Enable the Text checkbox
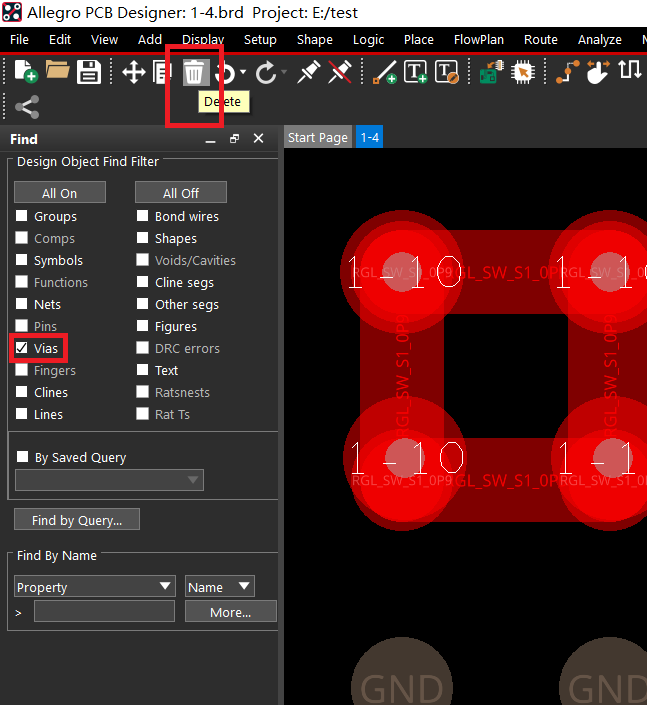 click(x=143, y=370)
